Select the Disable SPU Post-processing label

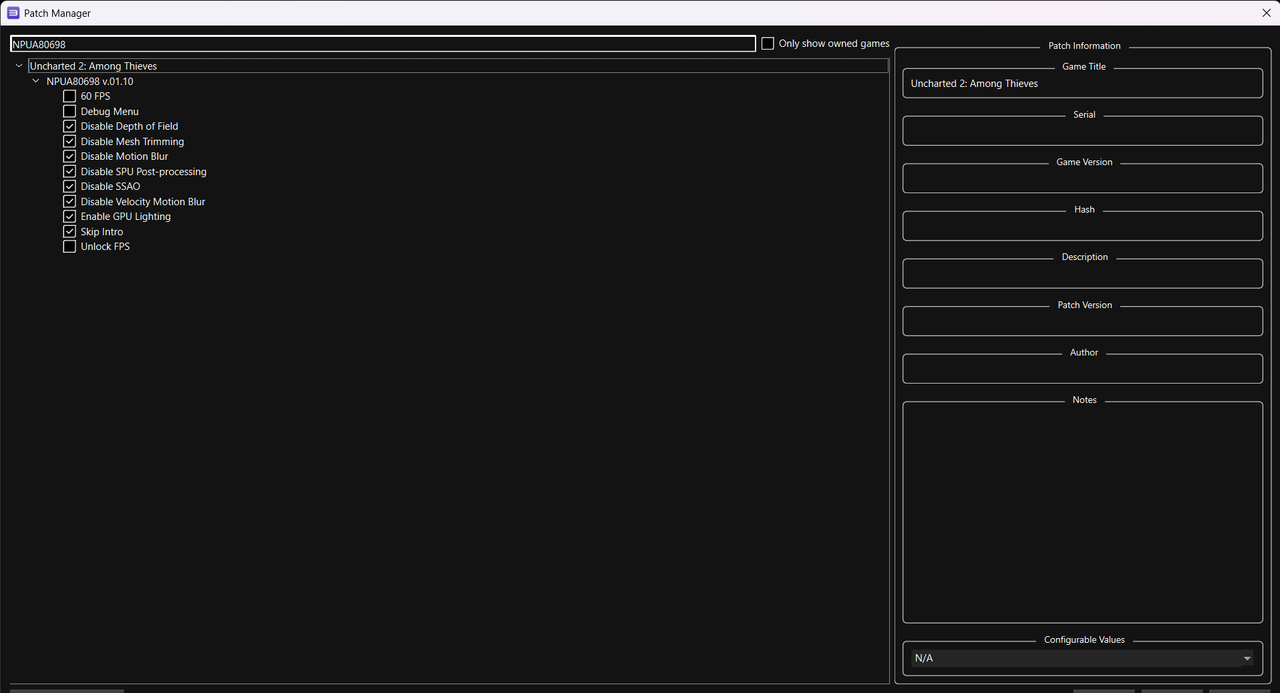[x=144, y=171]
